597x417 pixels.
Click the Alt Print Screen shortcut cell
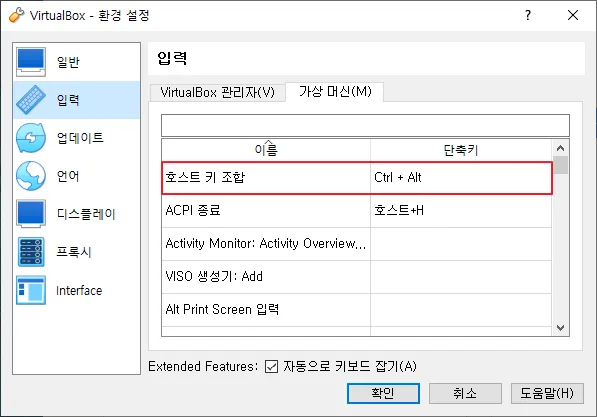[461, 310]
